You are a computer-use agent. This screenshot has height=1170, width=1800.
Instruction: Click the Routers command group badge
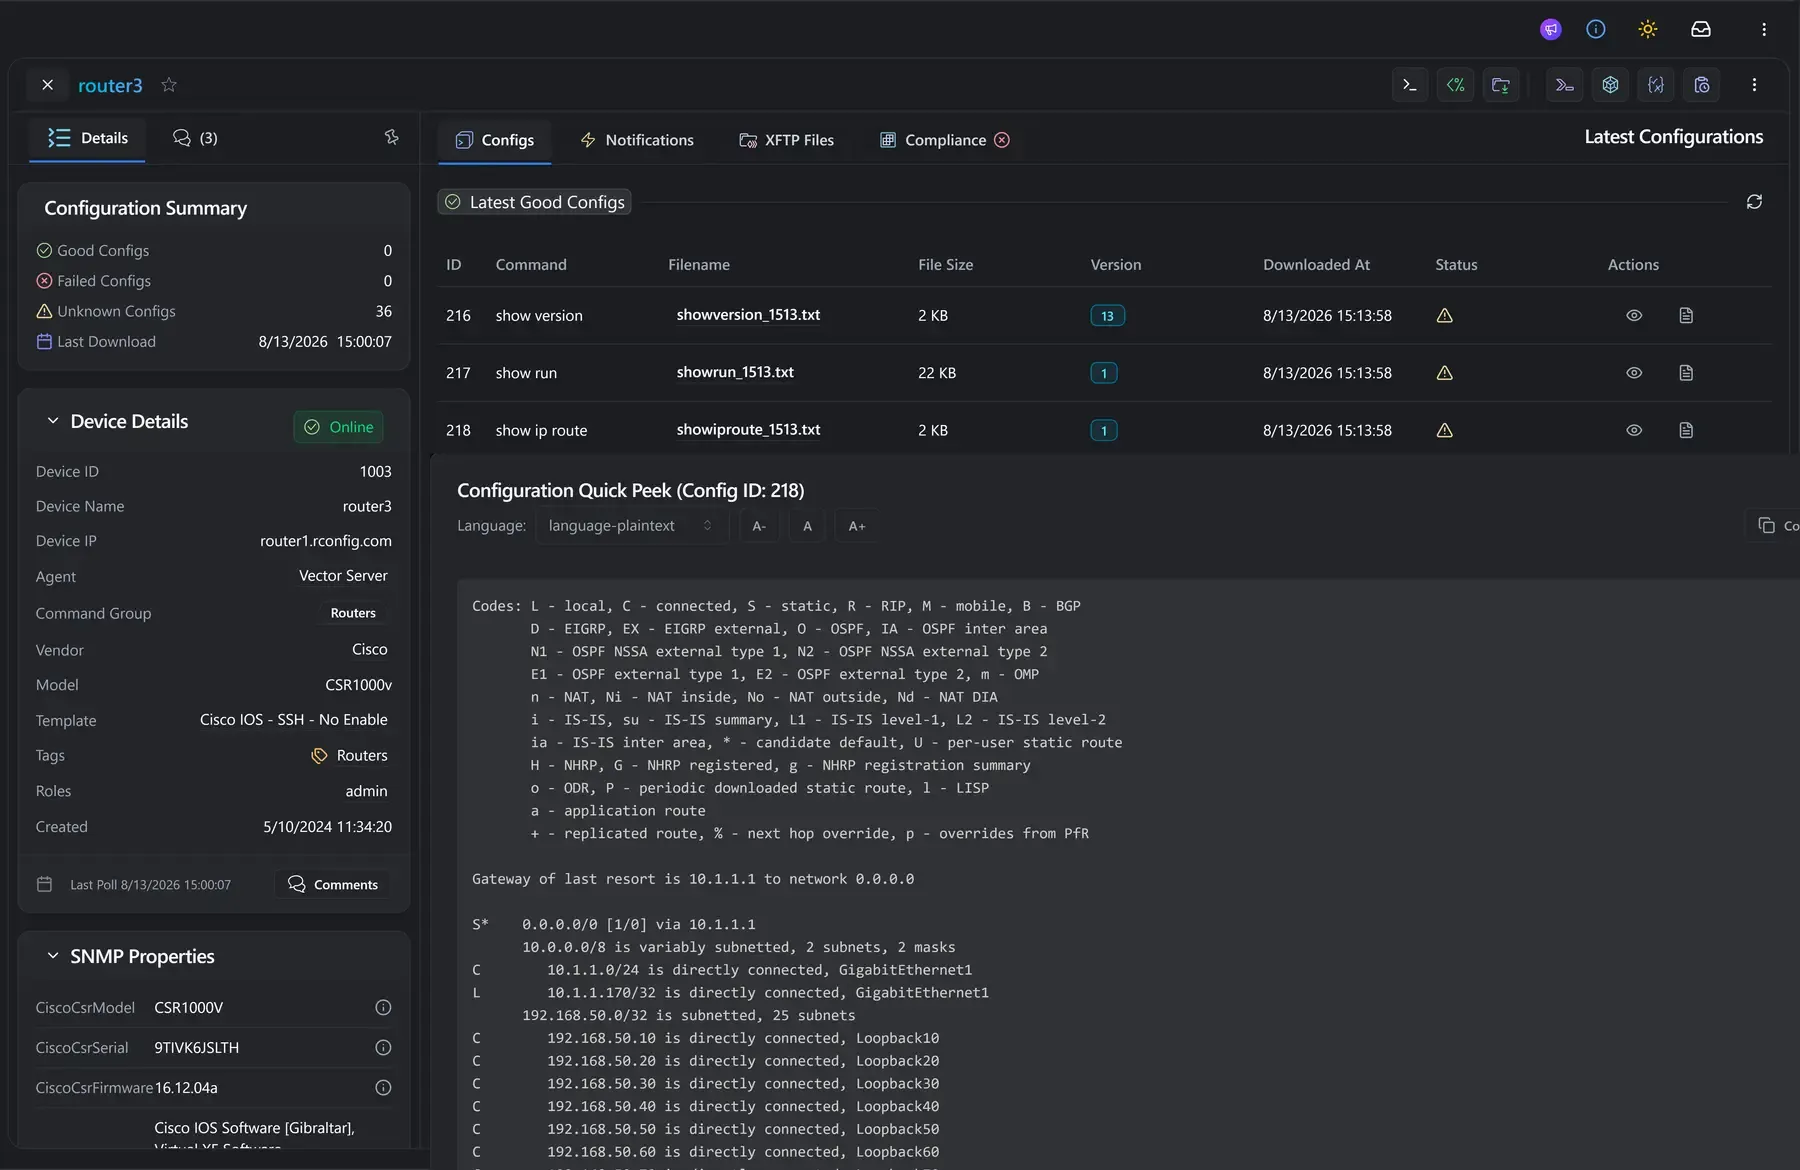click(x=353, y=613)
